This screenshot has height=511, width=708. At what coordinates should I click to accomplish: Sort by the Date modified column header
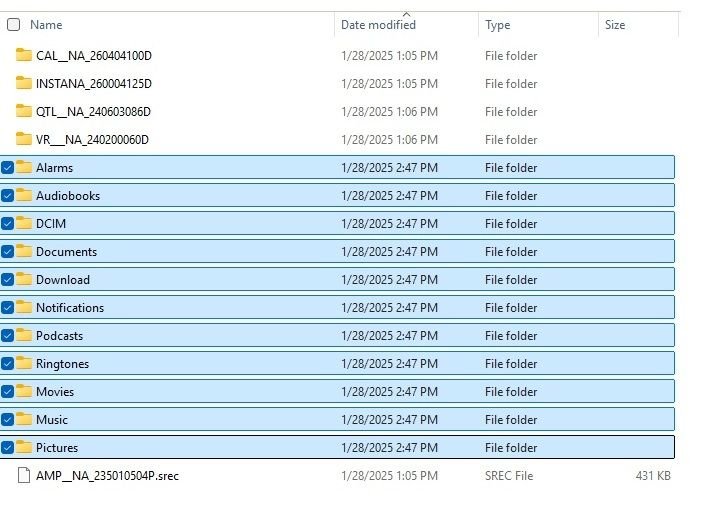pos(378,24)
